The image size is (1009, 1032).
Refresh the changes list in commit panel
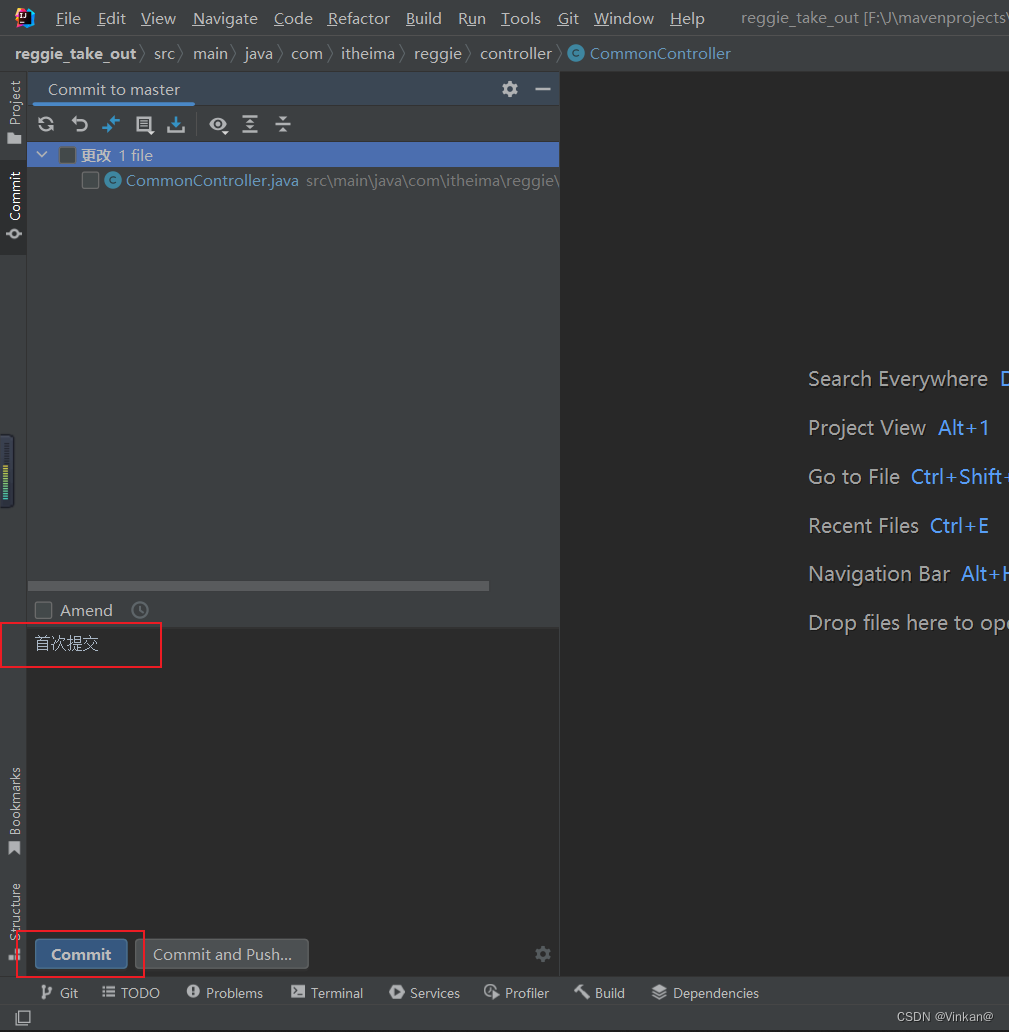pyautogui.click(x=46, y=124)
